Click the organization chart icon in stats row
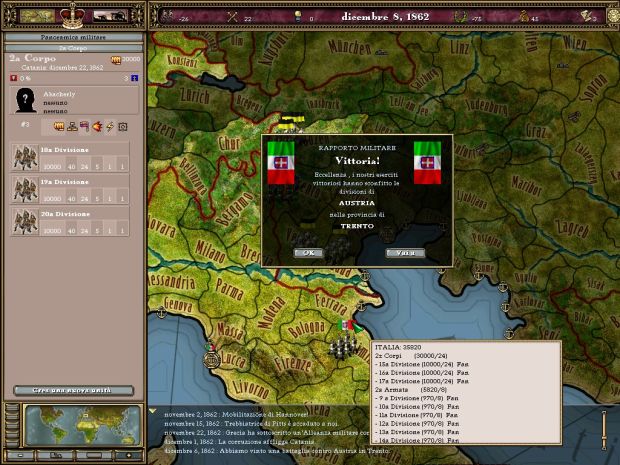The image size is (620, 465). (72, 127)
